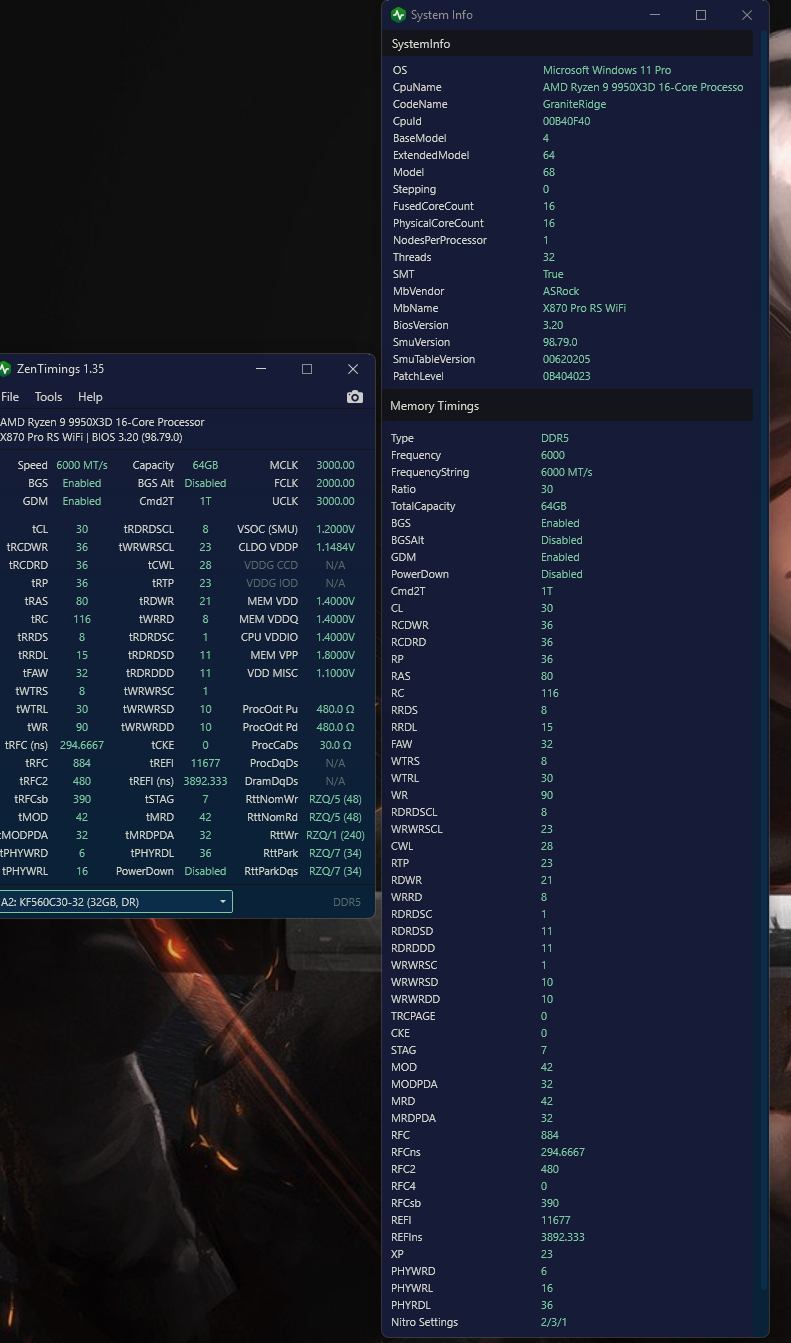Click the Nitro Settings value 2/3/1

[555, 1322]
